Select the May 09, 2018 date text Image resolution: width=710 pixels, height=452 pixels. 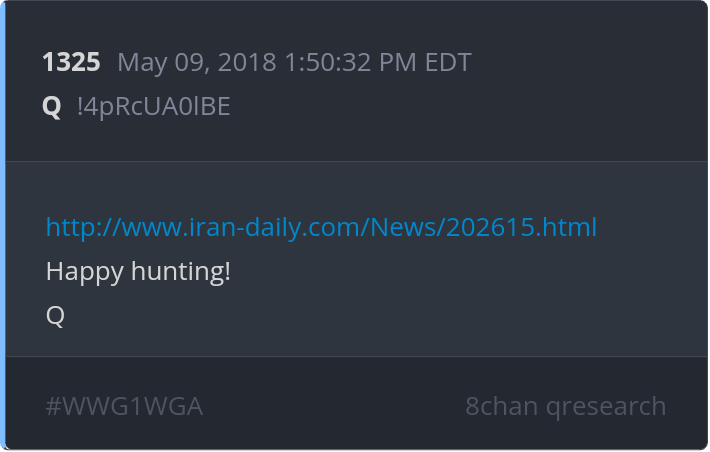pos(197,63)
